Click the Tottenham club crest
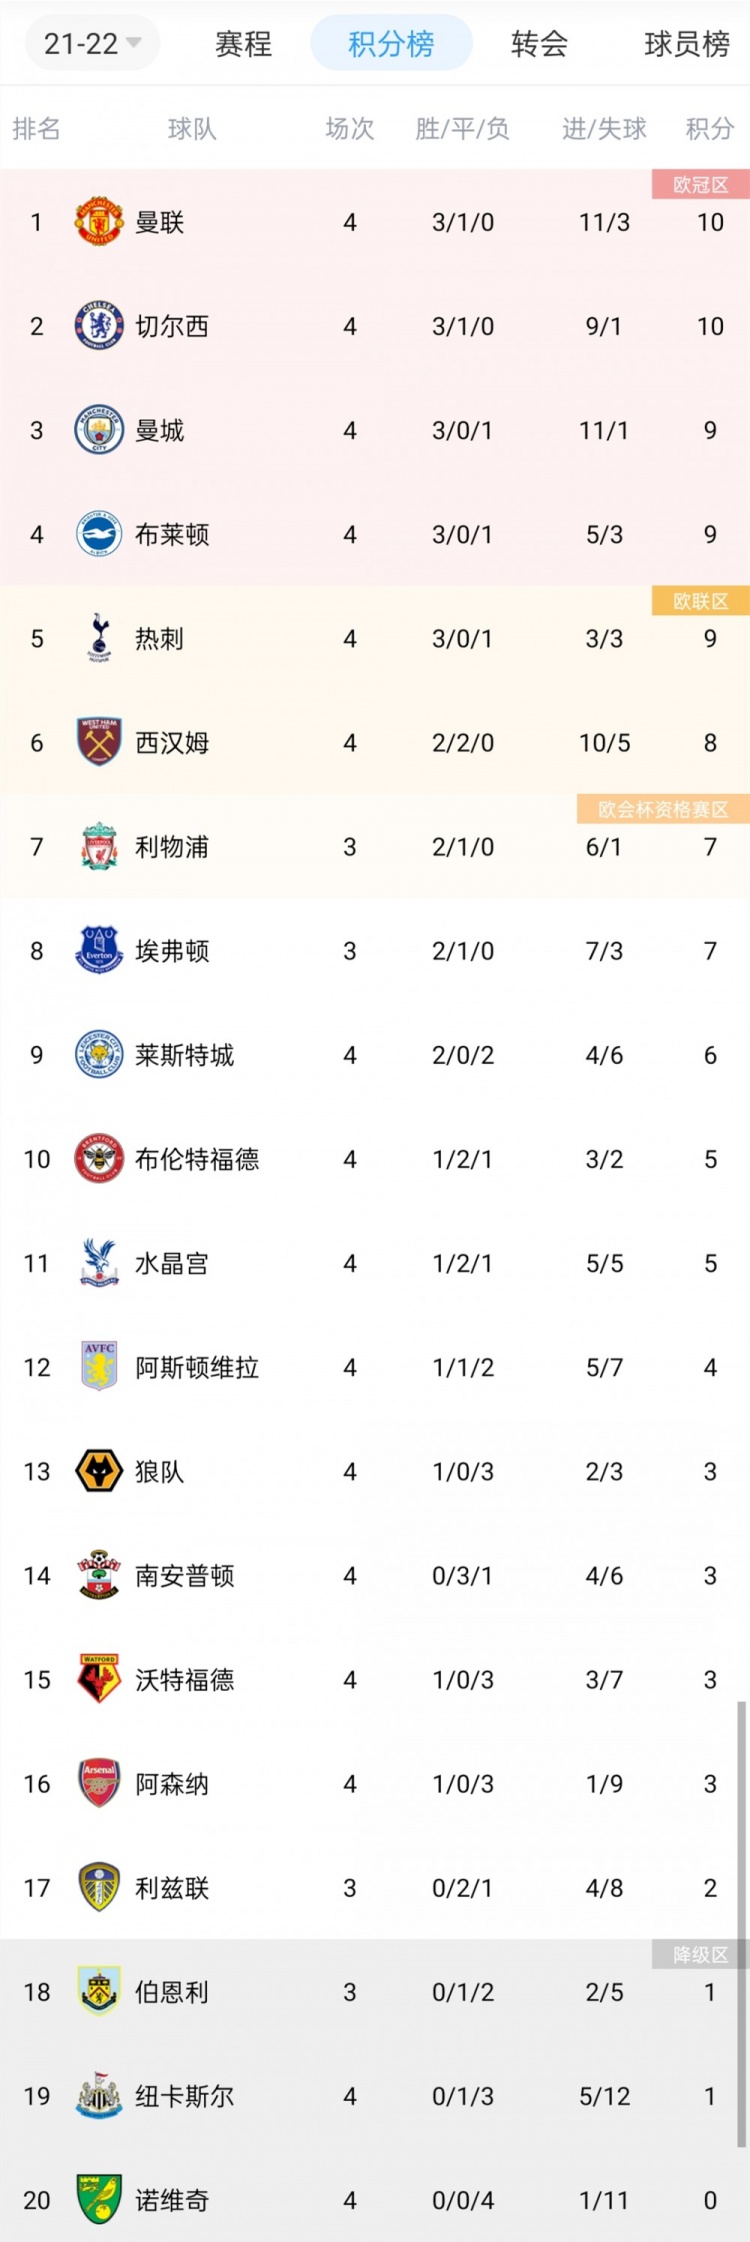The width and height of the screenshot is (750, 2242). click(99, 638)
